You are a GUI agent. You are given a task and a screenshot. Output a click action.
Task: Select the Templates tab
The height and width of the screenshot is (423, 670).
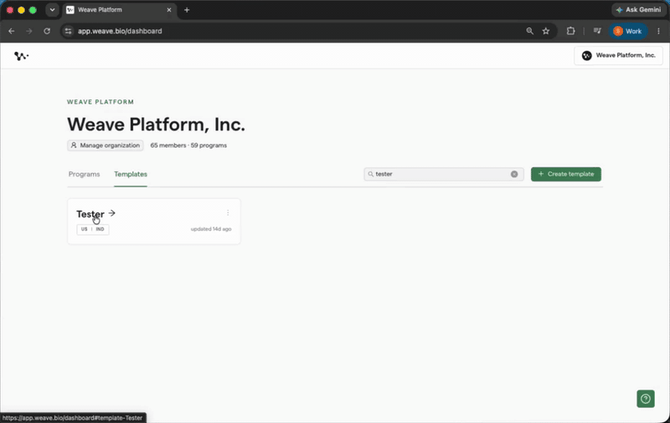point(130,174)
